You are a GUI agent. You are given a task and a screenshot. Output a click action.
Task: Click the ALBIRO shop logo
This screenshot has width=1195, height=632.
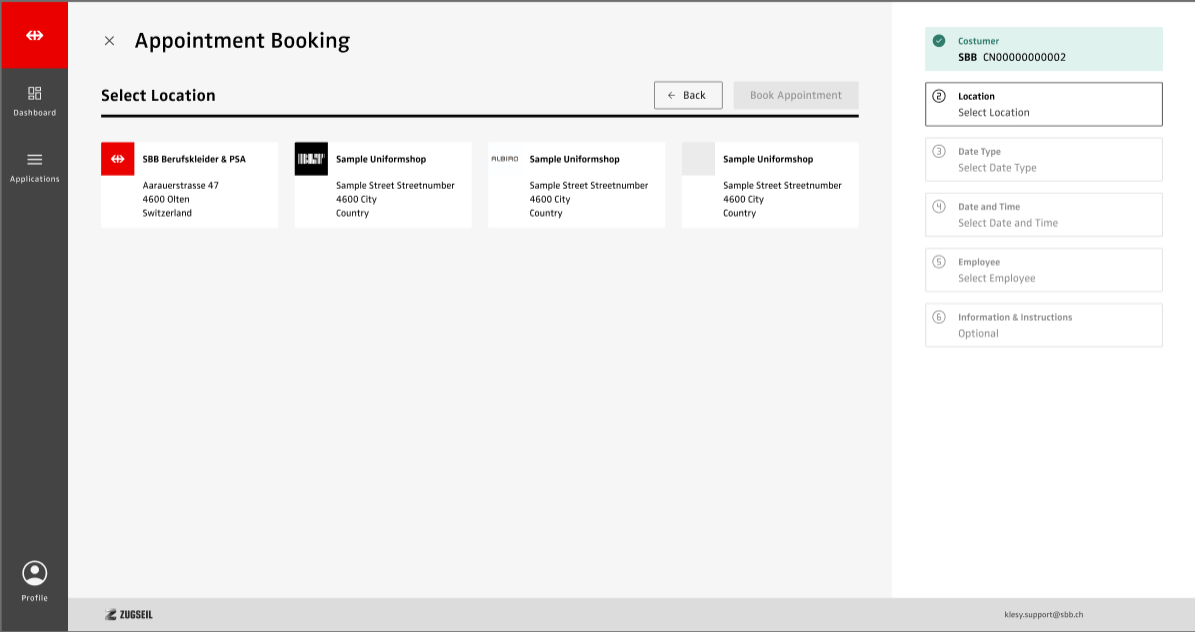click(504, 159)
